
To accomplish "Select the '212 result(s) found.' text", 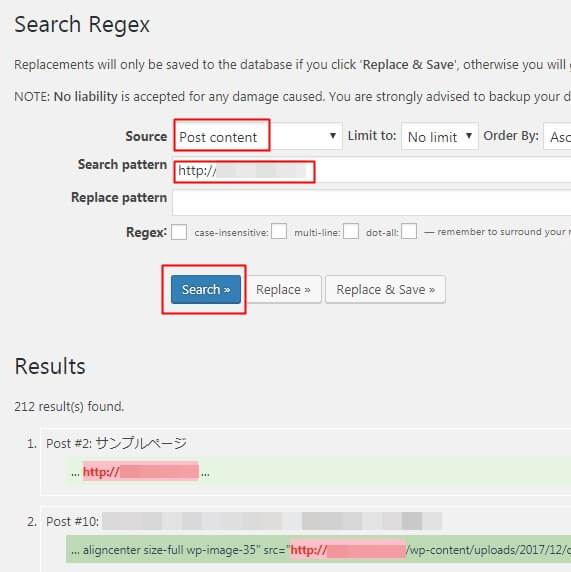I will (x=69, y=406).
